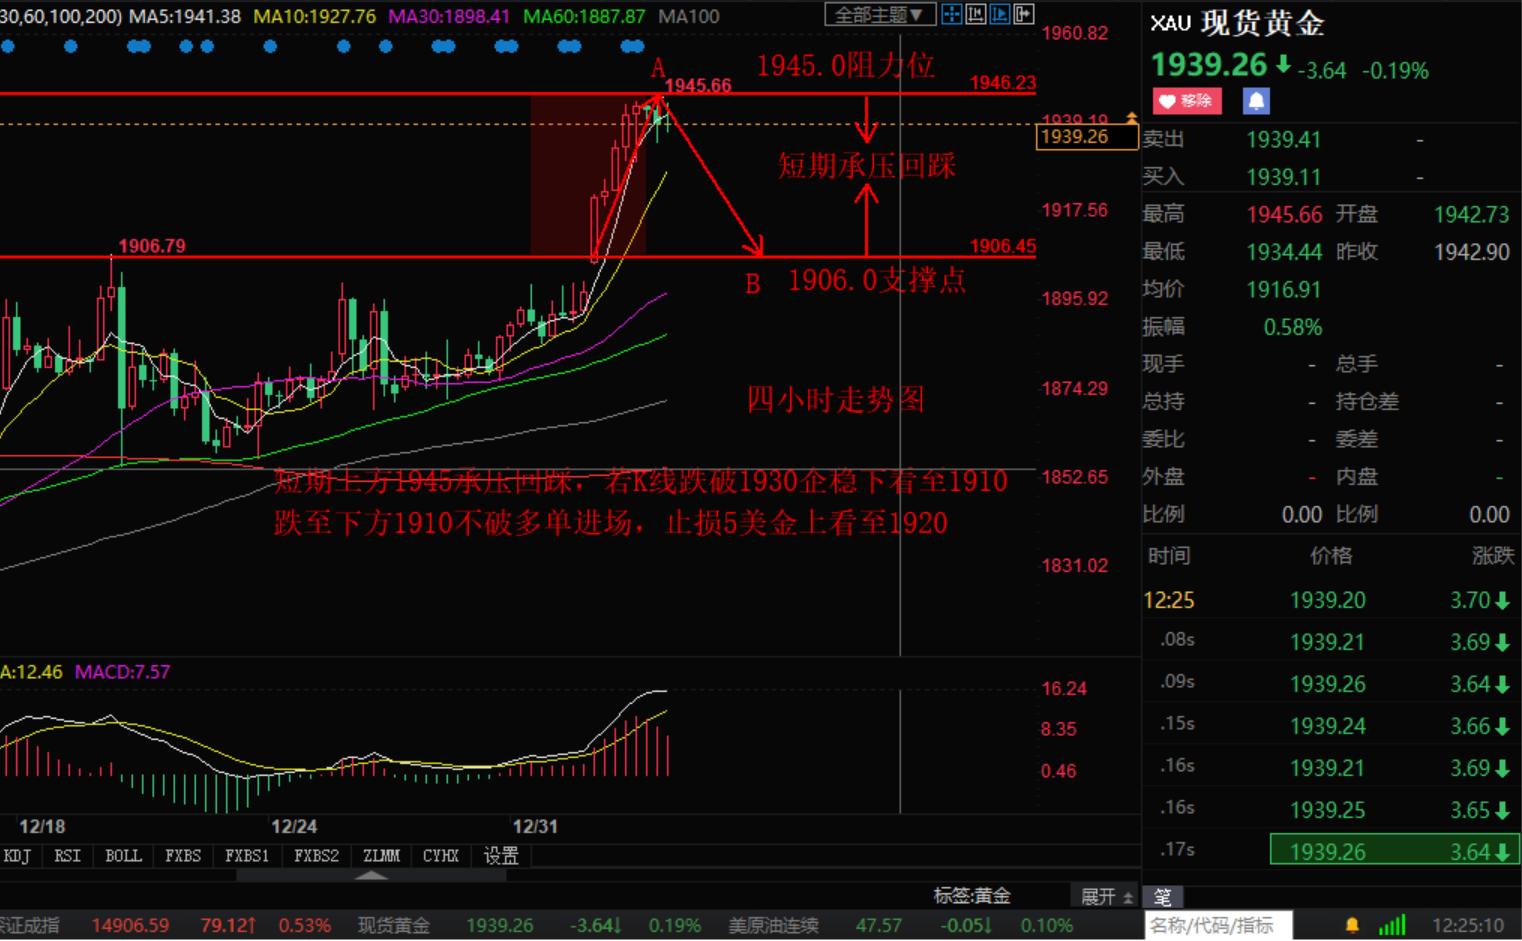Click the bell icon beside the bottom search field
This screenshot has width=1522, height=941.
[1355, 925]
